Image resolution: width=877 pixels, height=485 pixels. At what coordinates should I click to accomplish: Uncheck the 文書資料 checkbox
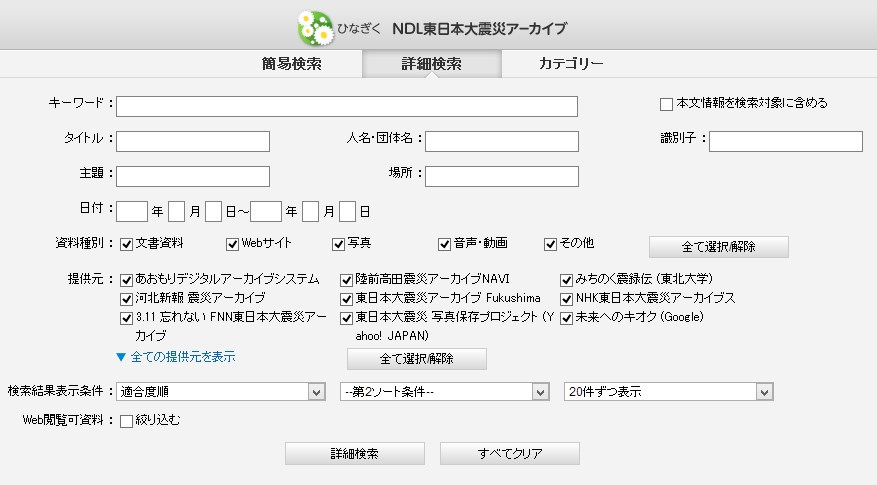pyautogui.click(x=126, y=244)
